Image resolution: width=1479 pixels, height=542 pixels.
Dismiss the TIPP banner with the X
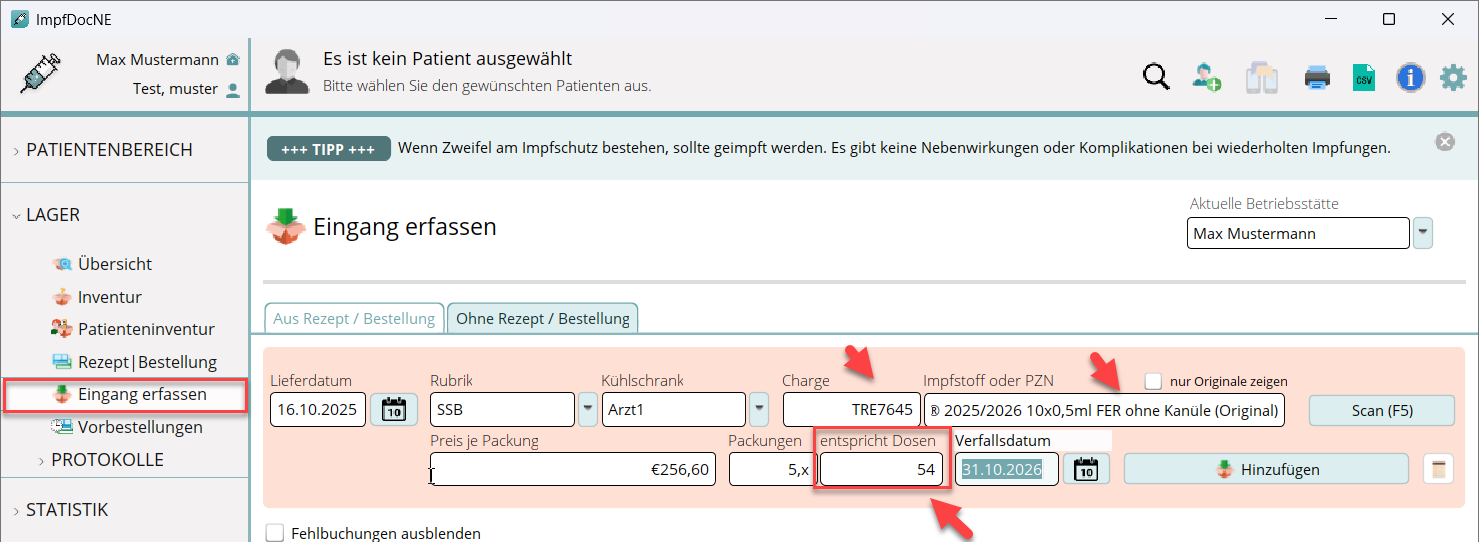(x=1444, y=142)
